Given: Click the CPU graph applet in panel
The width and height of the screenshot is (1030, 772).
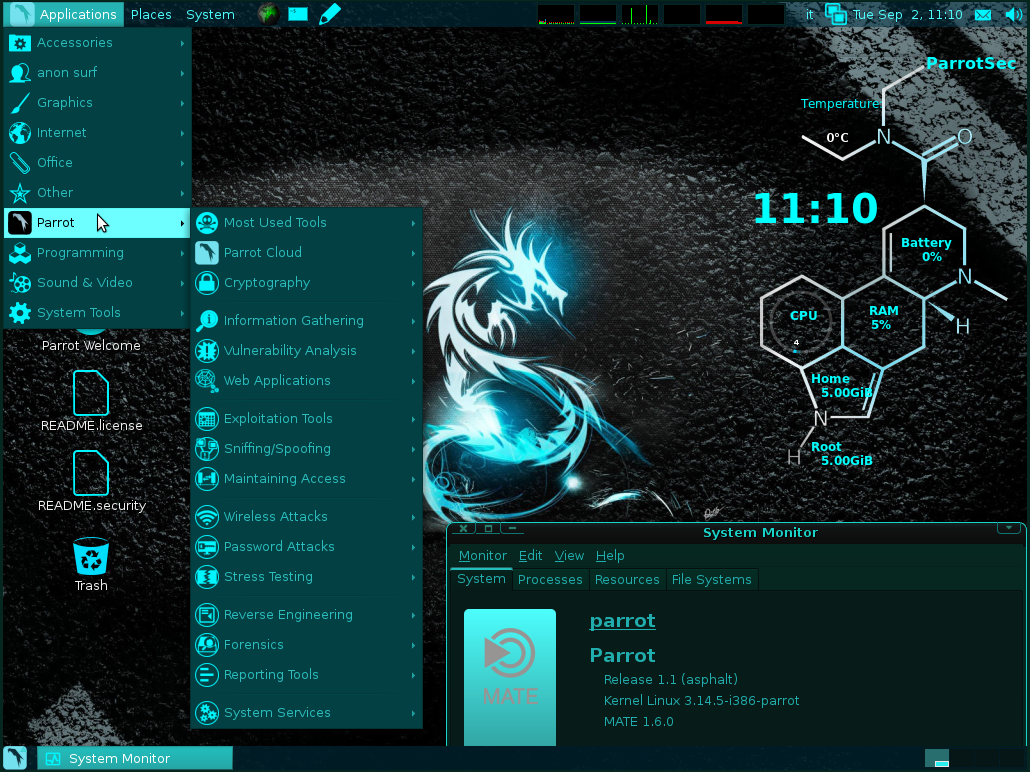Looking at the screenshot, I should point(555,14).
